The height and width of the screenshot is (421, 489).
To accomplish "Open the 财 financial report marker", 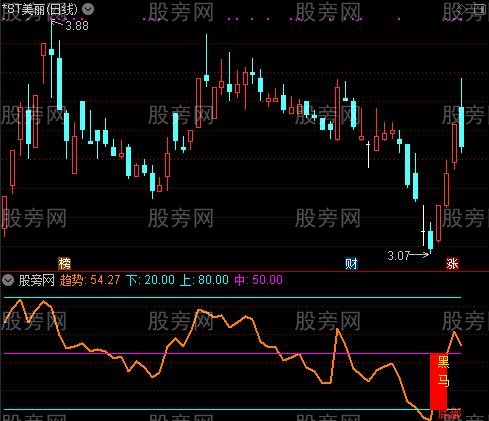I will click(351, 264).
